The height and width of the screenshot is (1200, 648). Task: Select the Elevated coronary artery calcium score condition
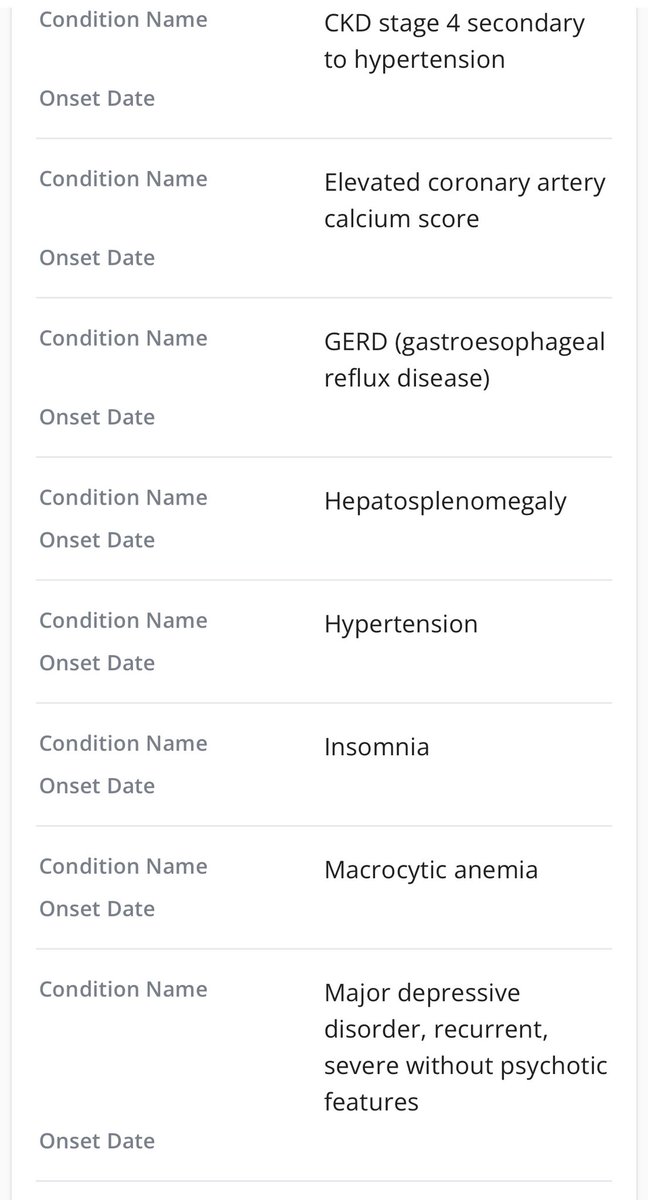465,200
